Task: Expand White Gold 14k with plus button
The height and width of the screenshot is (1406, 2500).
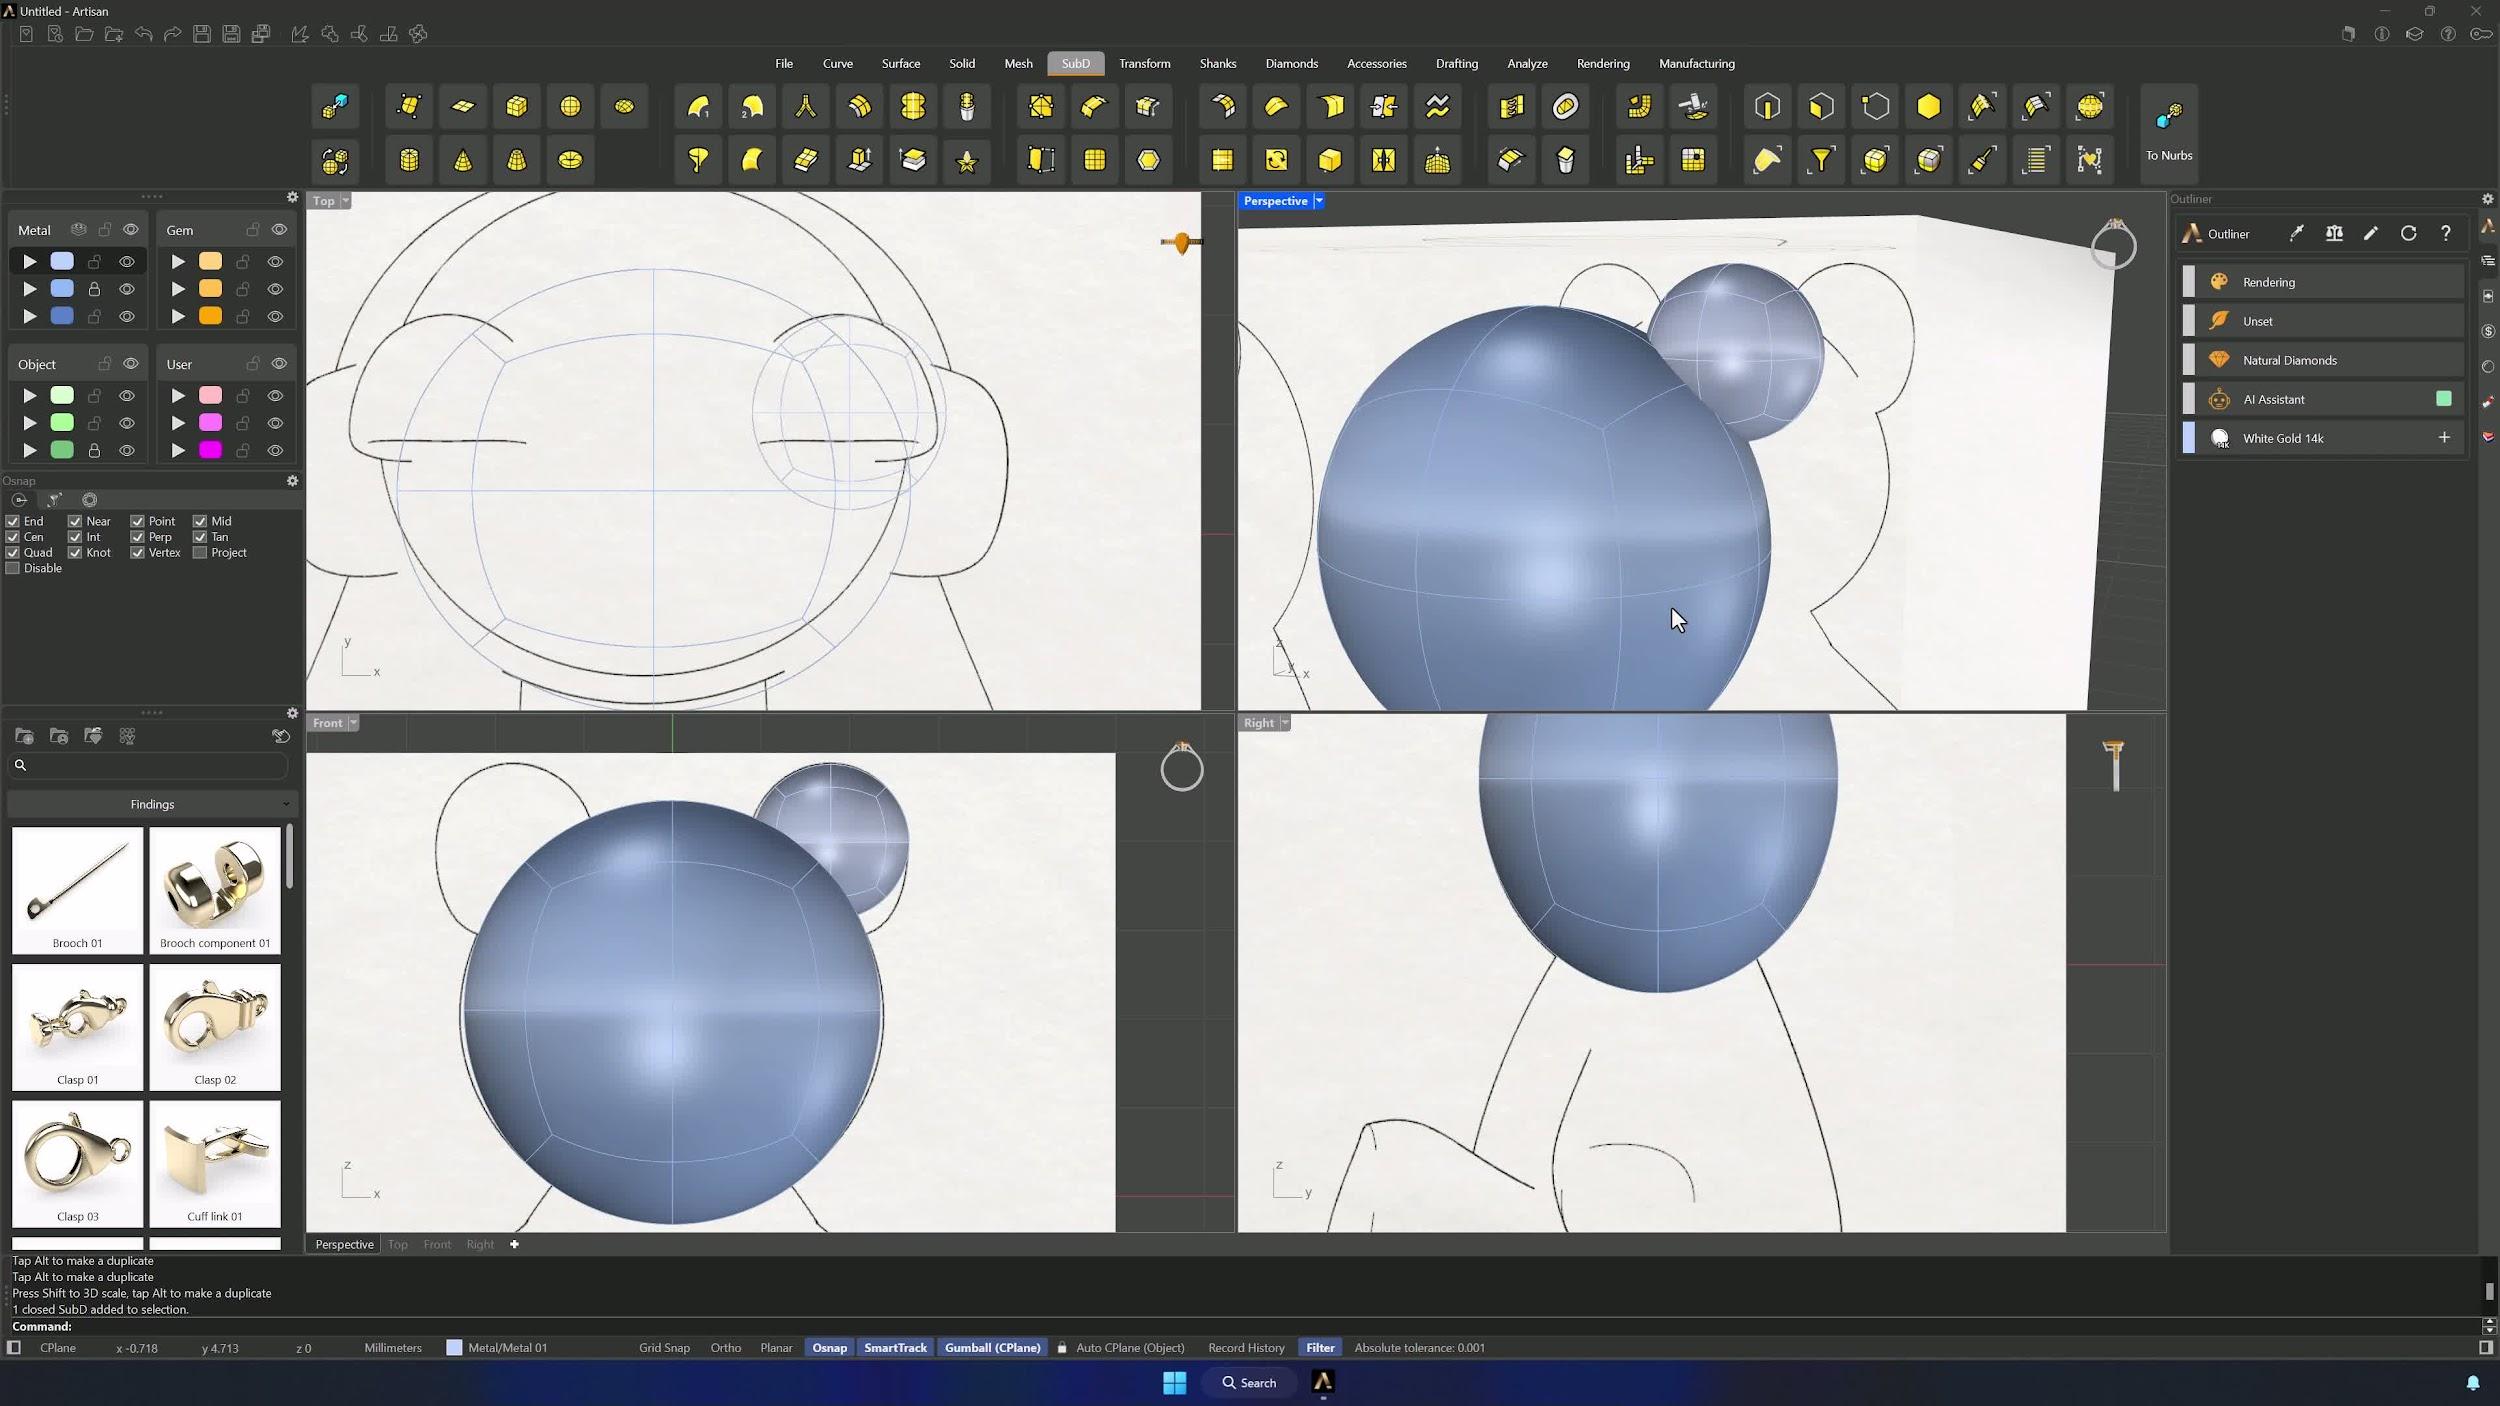Action: 2444,437
